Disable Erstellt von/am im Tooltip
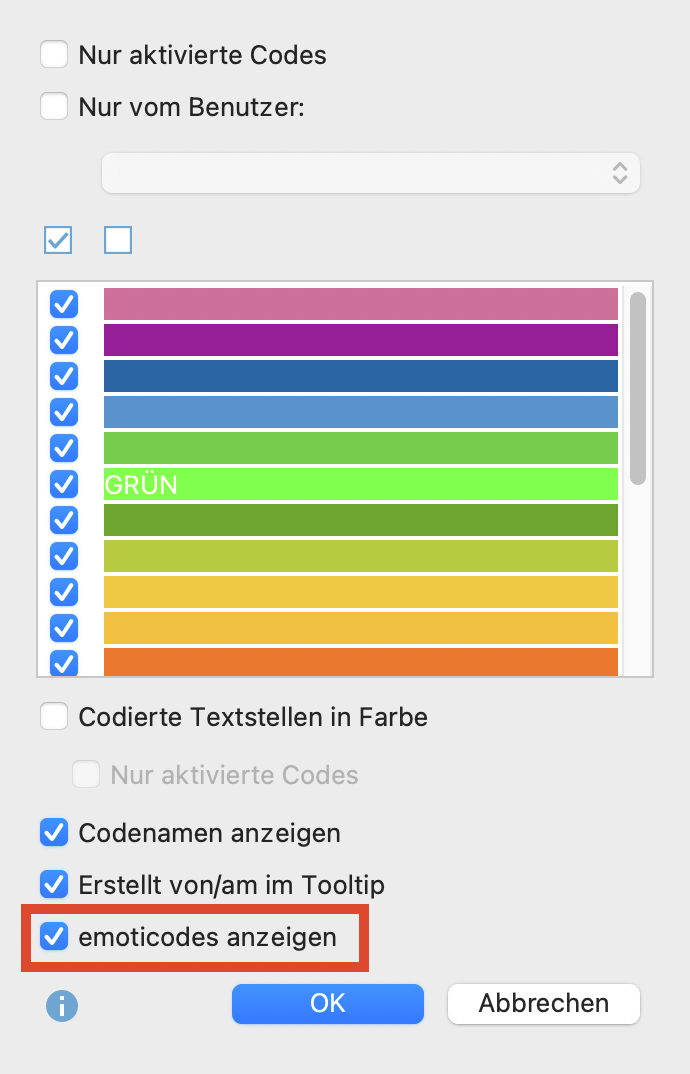Screen dimensions: 690x1074 tap(54, 884)
